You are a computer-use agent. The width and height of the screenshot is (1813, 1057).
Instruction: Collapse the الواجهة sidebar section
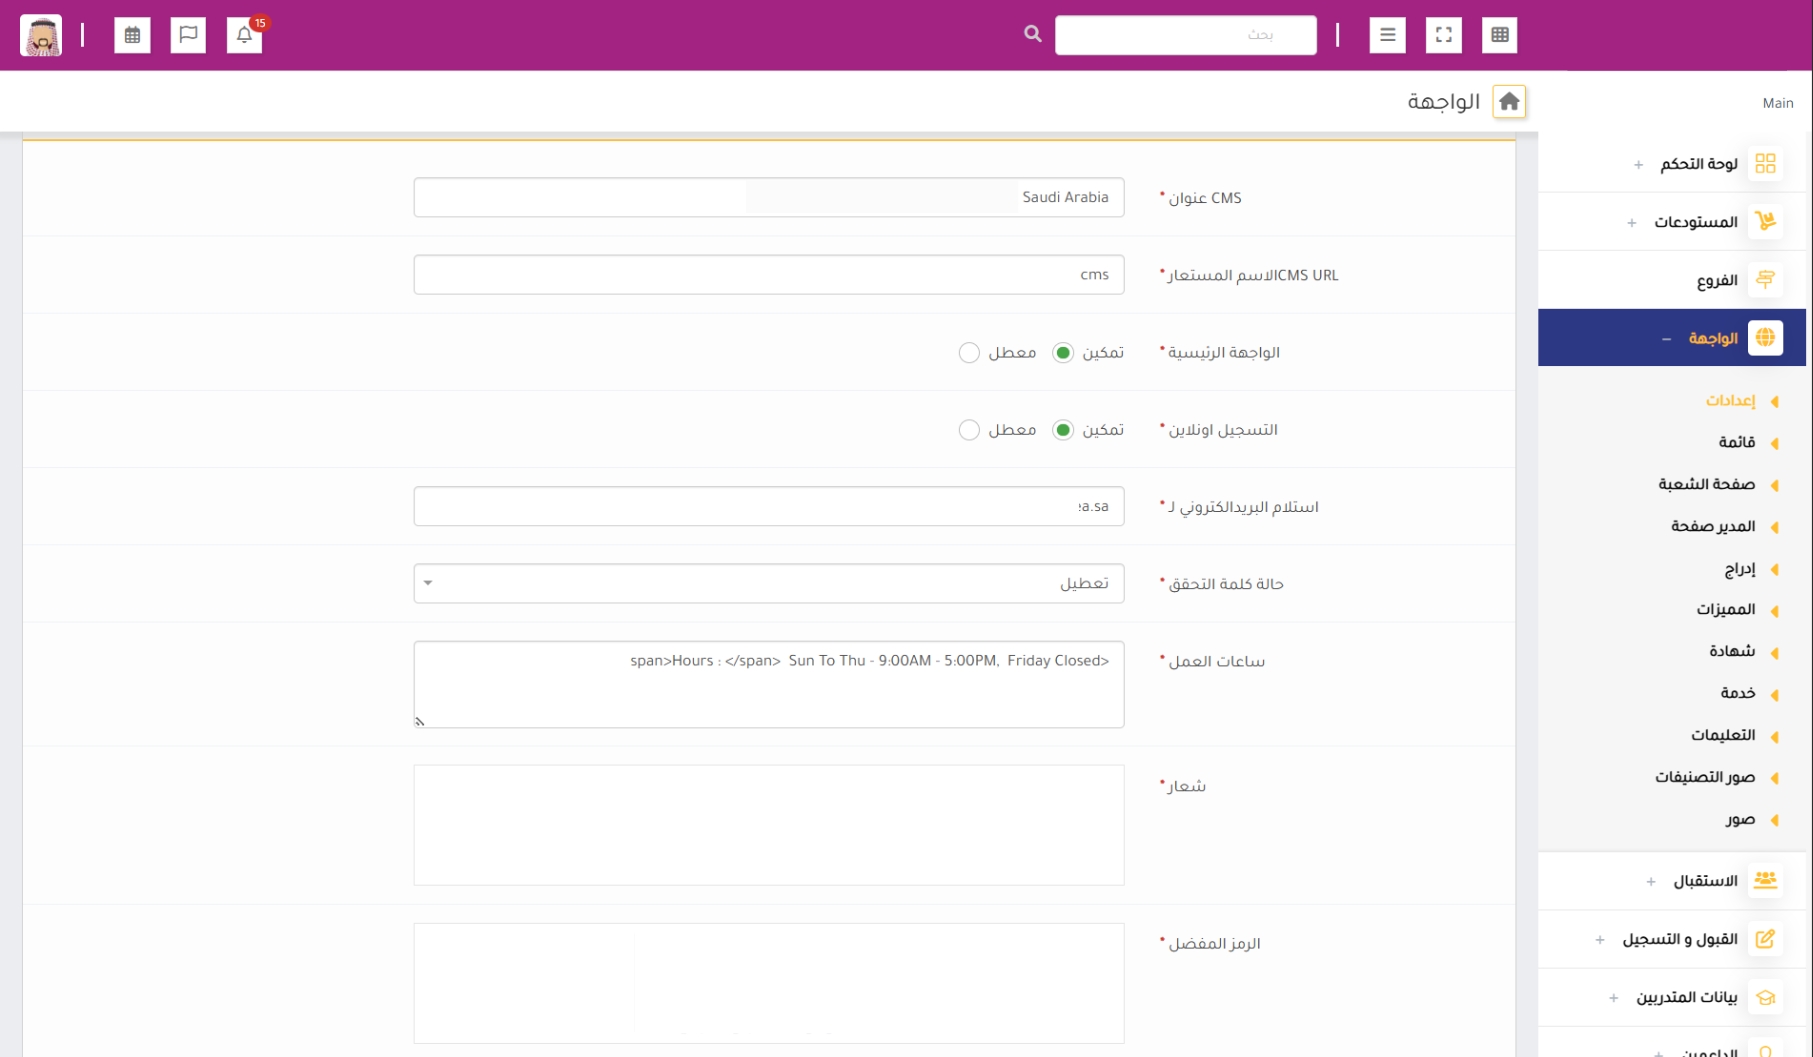pyautogui.click(x=1666, y=339)
